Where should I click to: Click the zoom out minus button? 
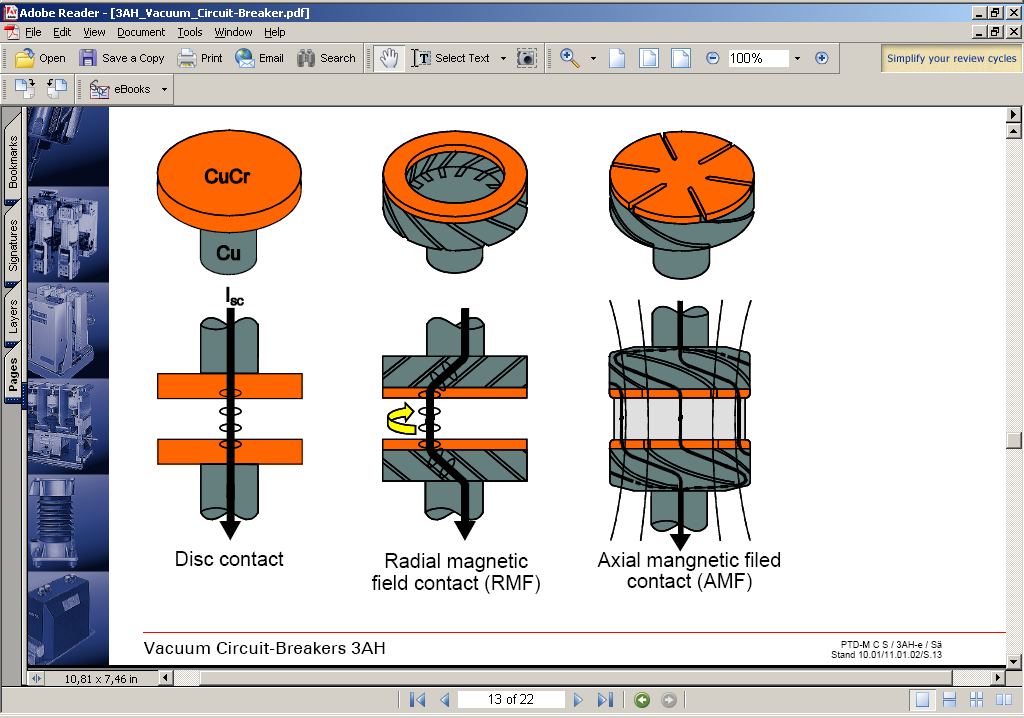click(x=712, y=58)
